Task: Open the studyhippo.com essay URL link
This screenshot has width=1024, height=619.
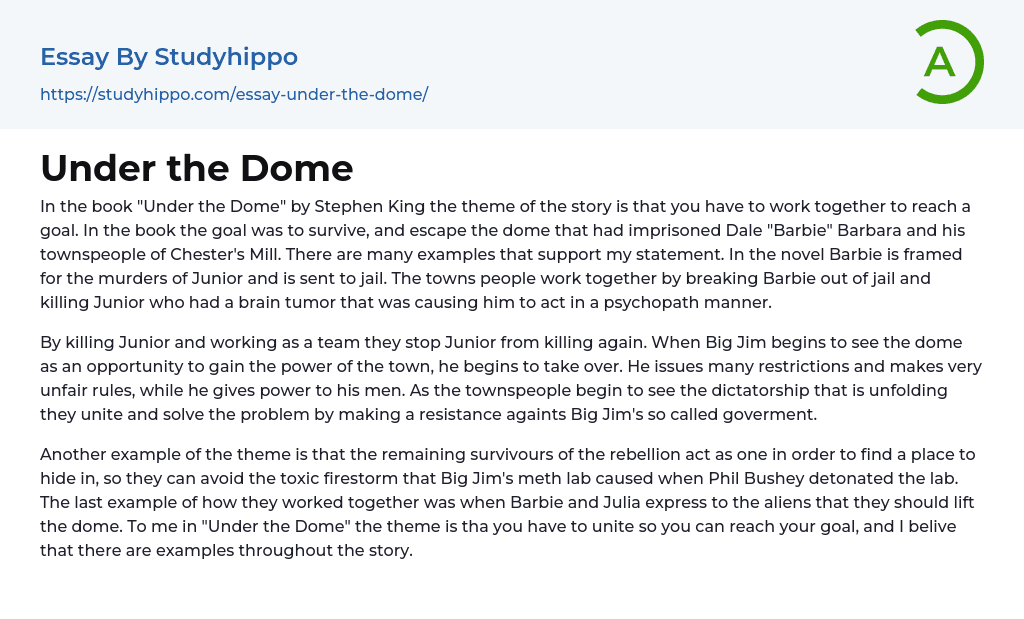Action: click(234, 94)
